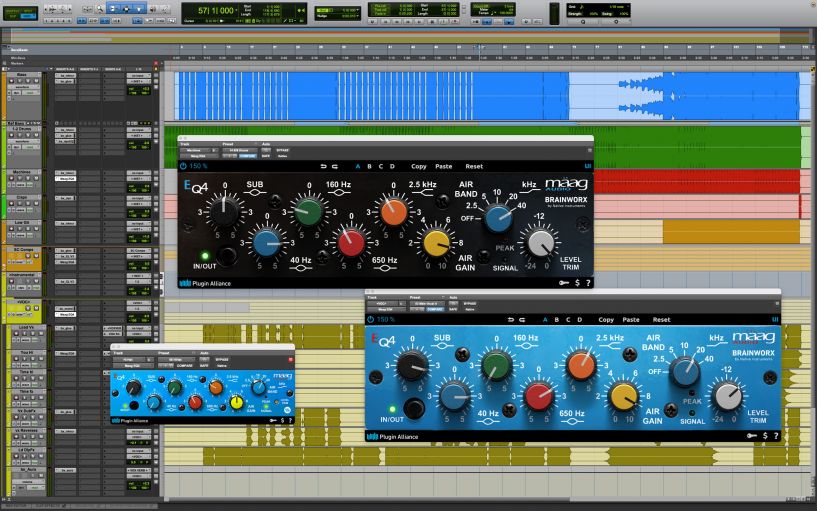This screenshot has width=817, height=511.
Task: Select the Zoomer magnifier tool in toolbar
Action: 100,9
